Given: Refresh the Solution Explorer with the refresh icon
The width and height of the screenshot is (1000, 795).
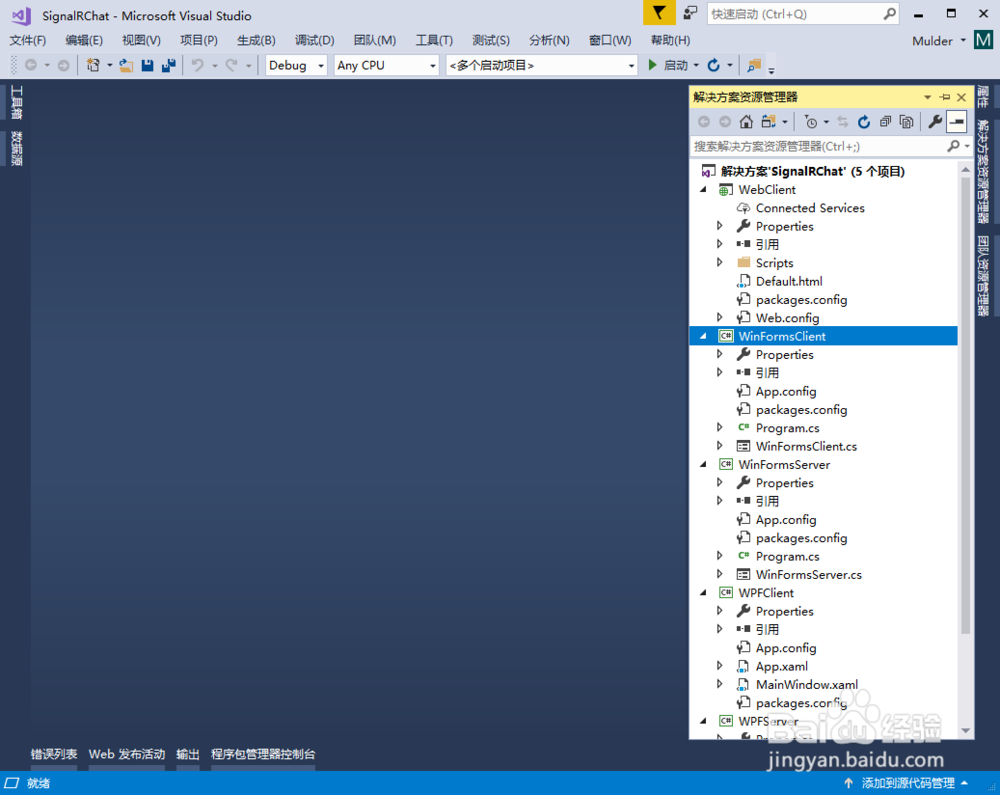Looking at the screenshot, I should coord(864,121).
